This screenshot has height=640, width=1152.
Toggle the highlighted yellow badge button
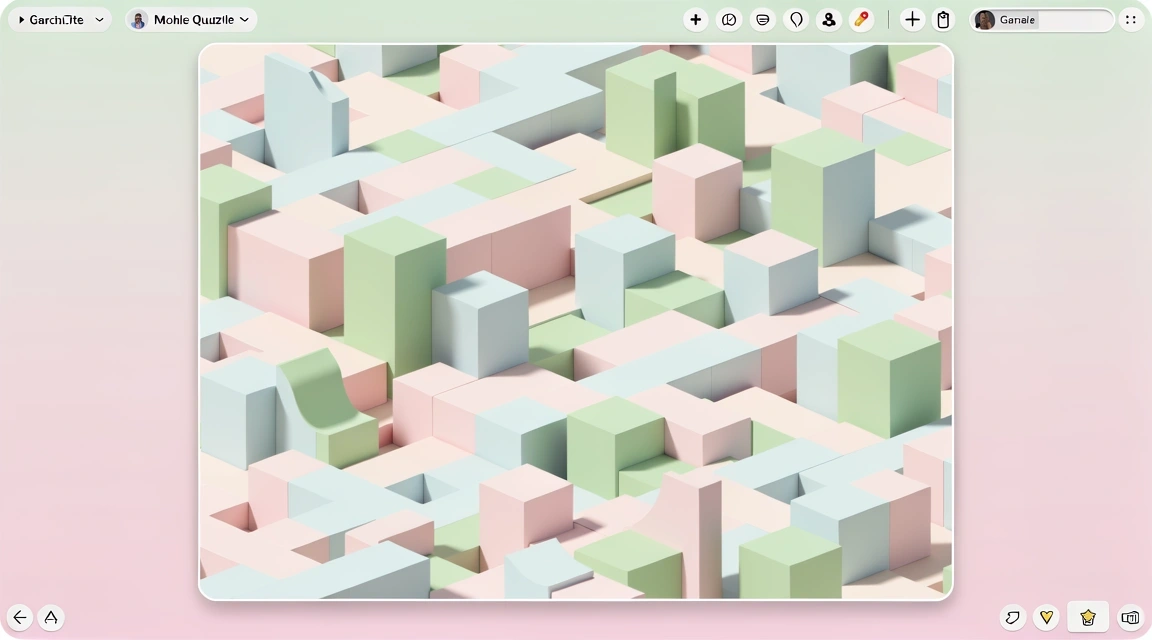[1088, 617]
